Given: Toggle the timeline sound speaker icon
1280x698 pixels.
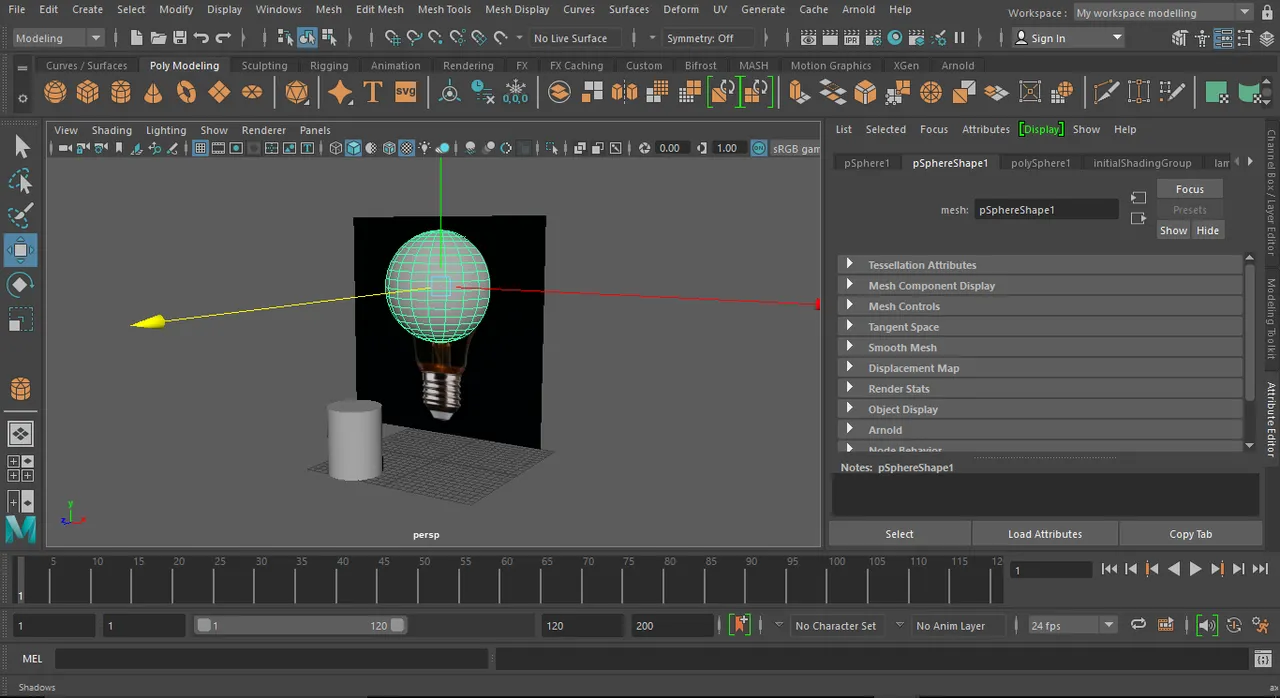Looking at the screenshot, I should (1207, 626).
